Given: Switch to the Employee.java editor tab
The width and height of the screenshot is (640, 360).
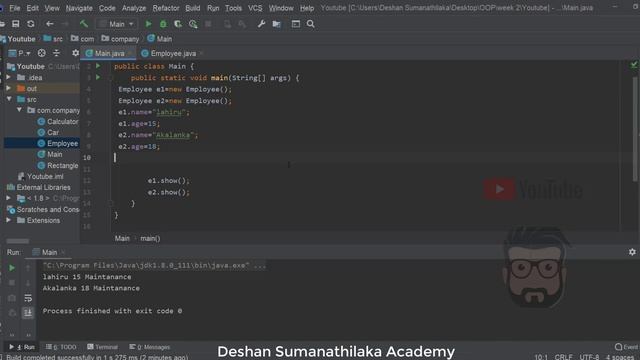Looking at the screenshot, I should [173, 53].
